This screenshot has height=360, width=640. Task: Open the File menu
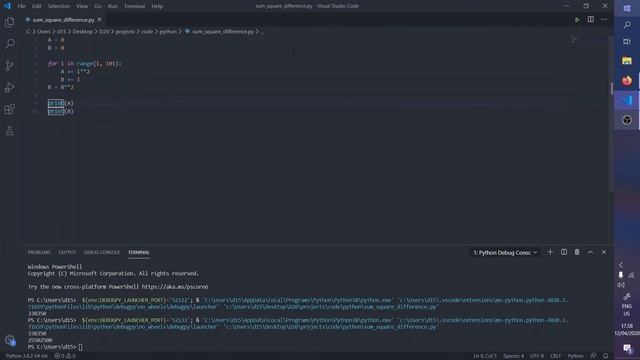click(21, 6)
